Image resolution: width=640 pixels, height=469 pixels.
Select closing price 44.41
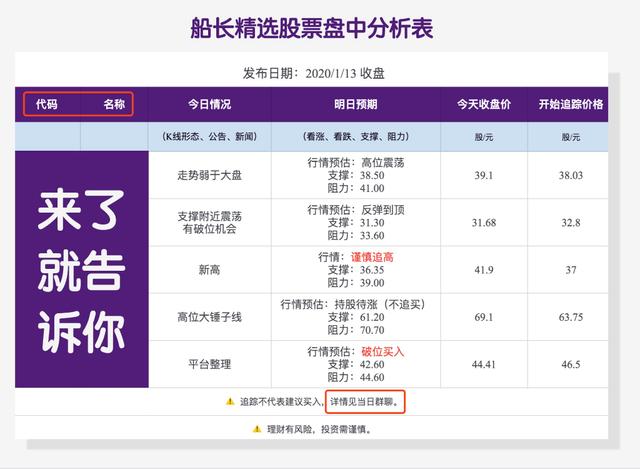(x=484, y=365)
